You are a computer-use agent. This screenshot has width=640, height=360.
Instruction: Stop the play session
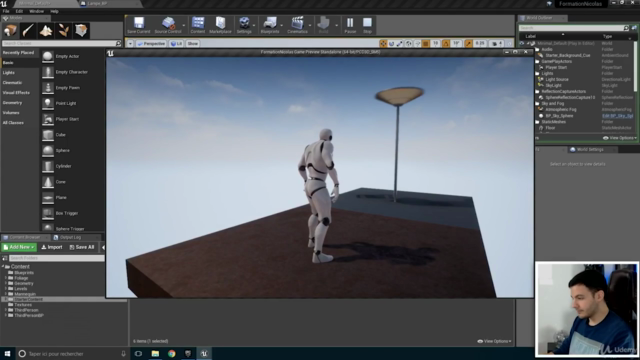point(367,25)
